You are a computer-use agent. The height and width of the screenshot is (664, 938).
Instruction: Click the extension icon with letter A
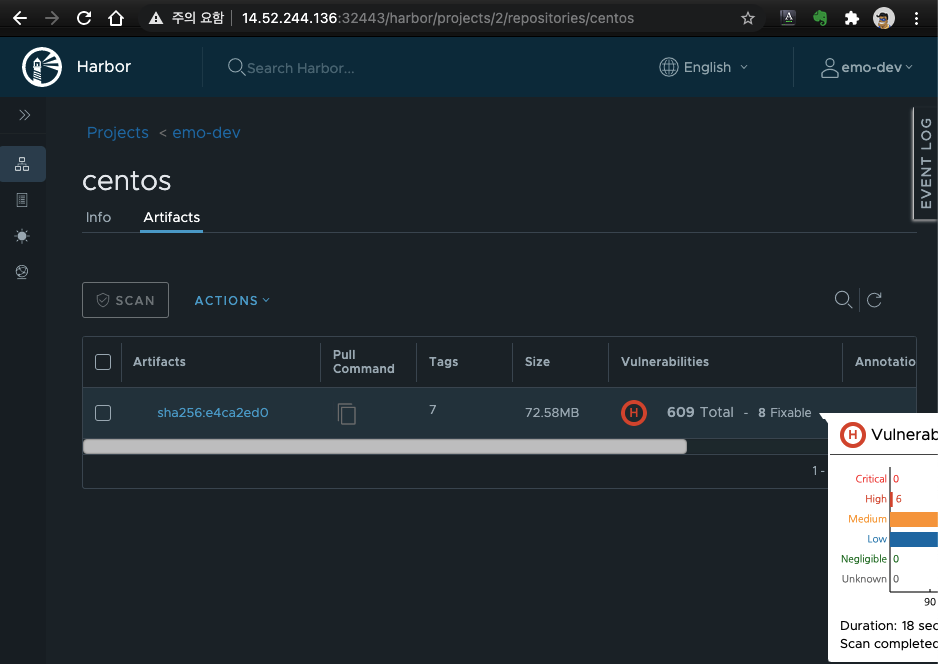click(x=788, y=18)
